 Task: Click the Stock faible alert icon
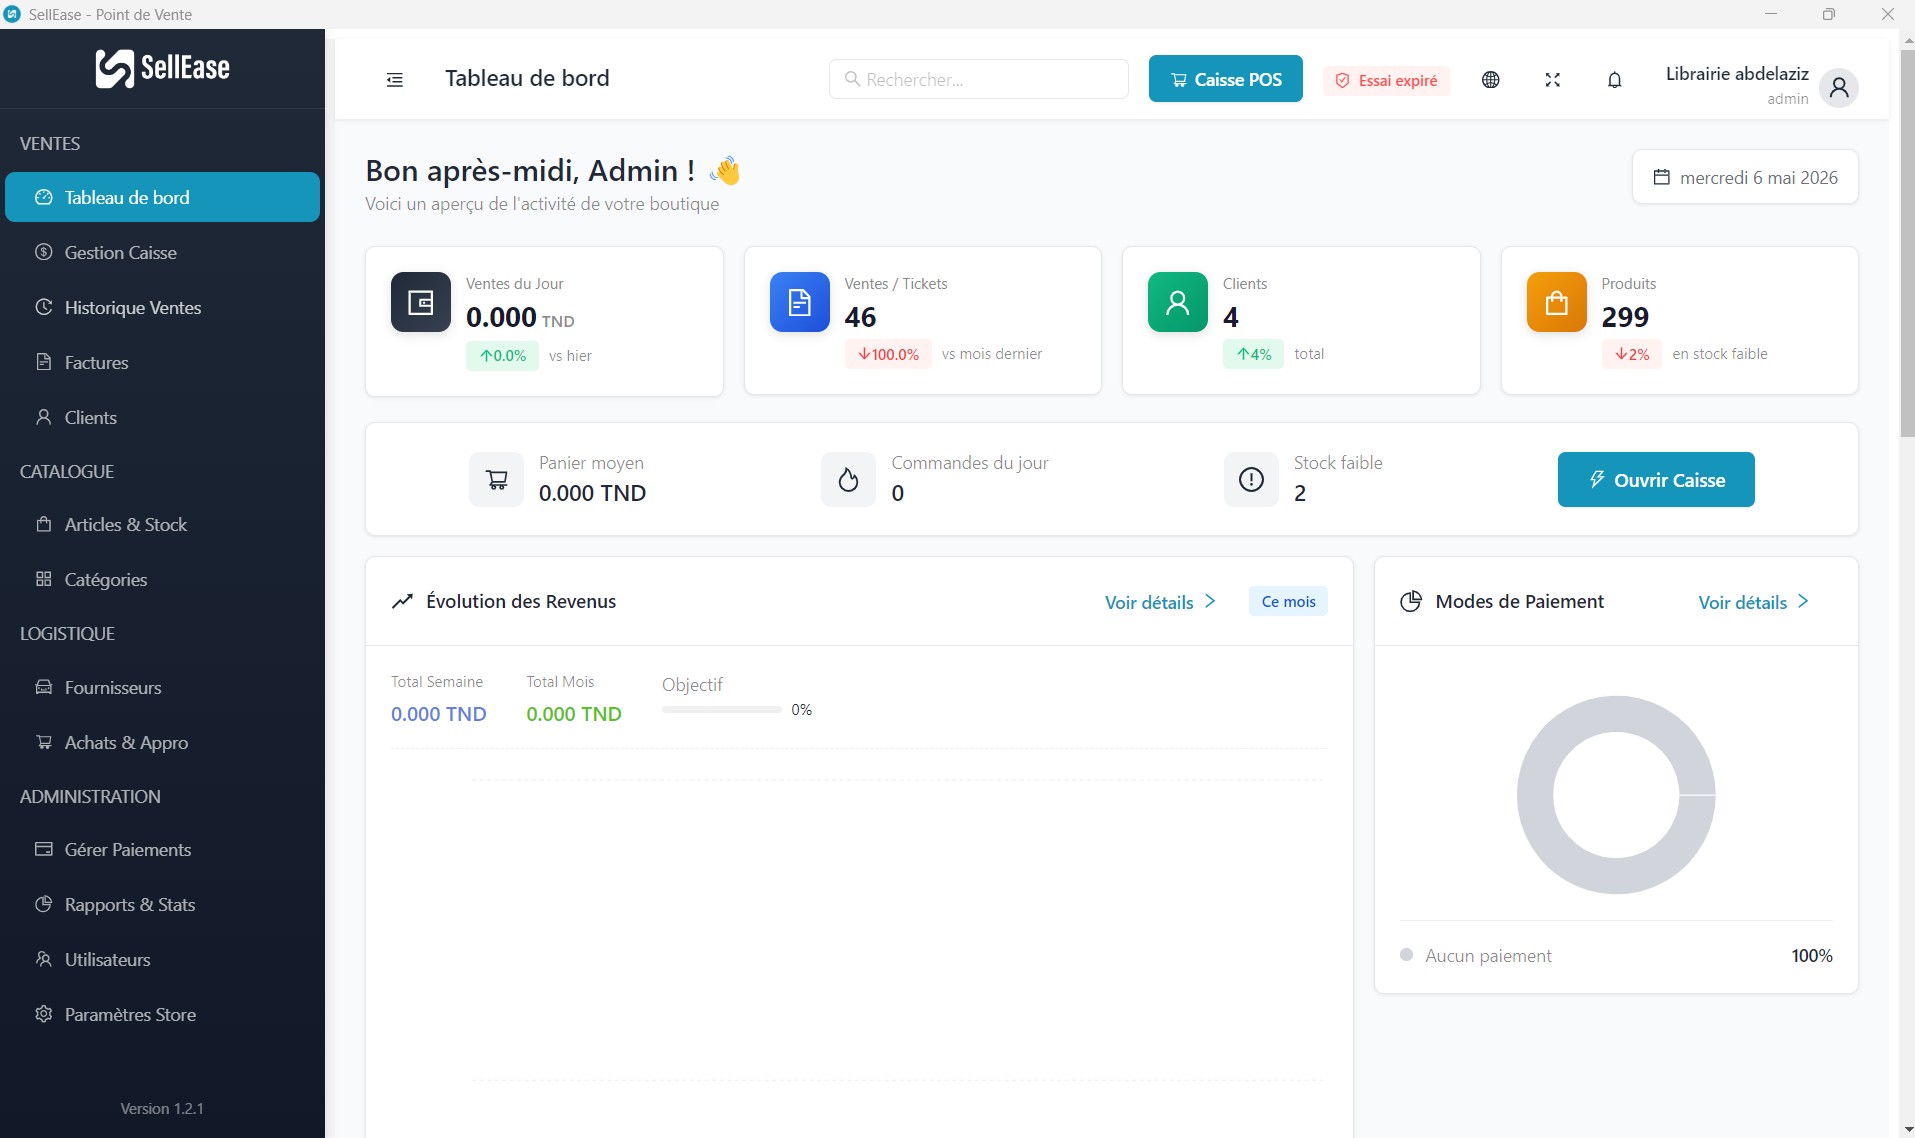pyautogui.click(x=1251, y=480)
